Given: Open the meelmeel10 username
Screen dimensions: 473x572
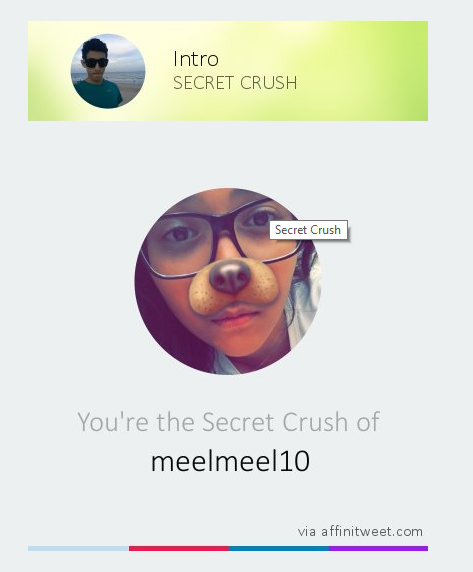Looking at the screenshot, I should (230, 461).
